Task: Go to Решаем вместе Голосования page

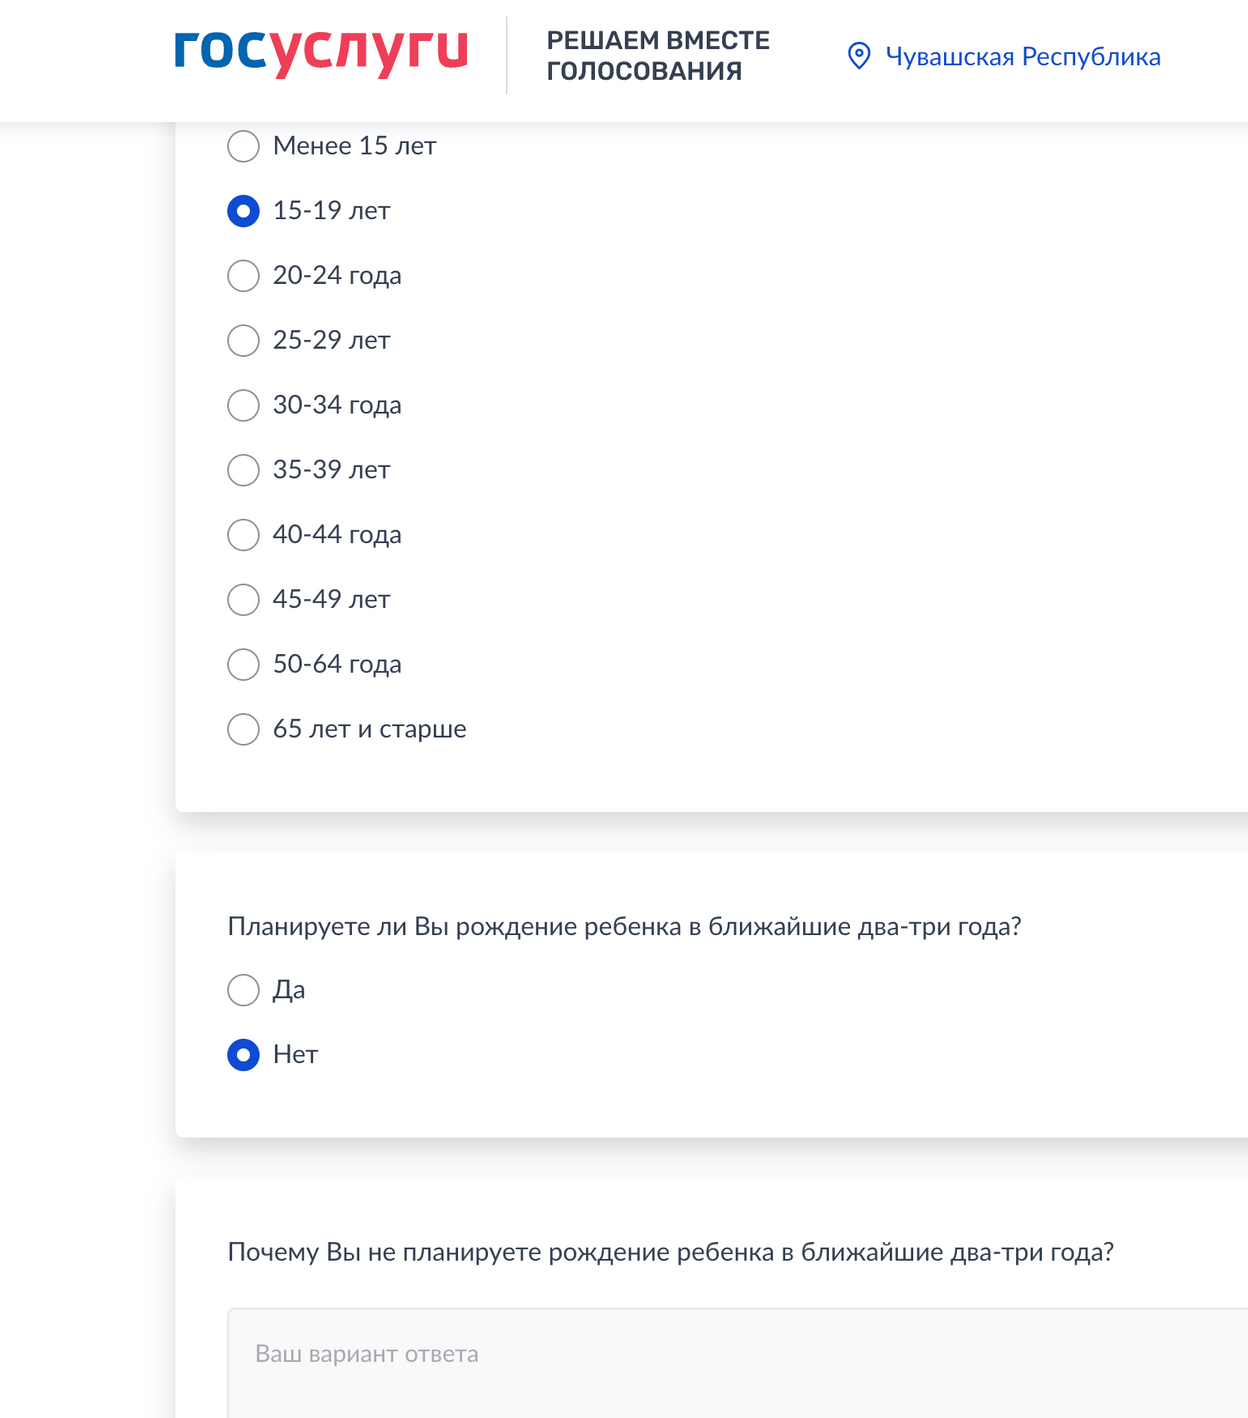Action: (x=658, y=56)
